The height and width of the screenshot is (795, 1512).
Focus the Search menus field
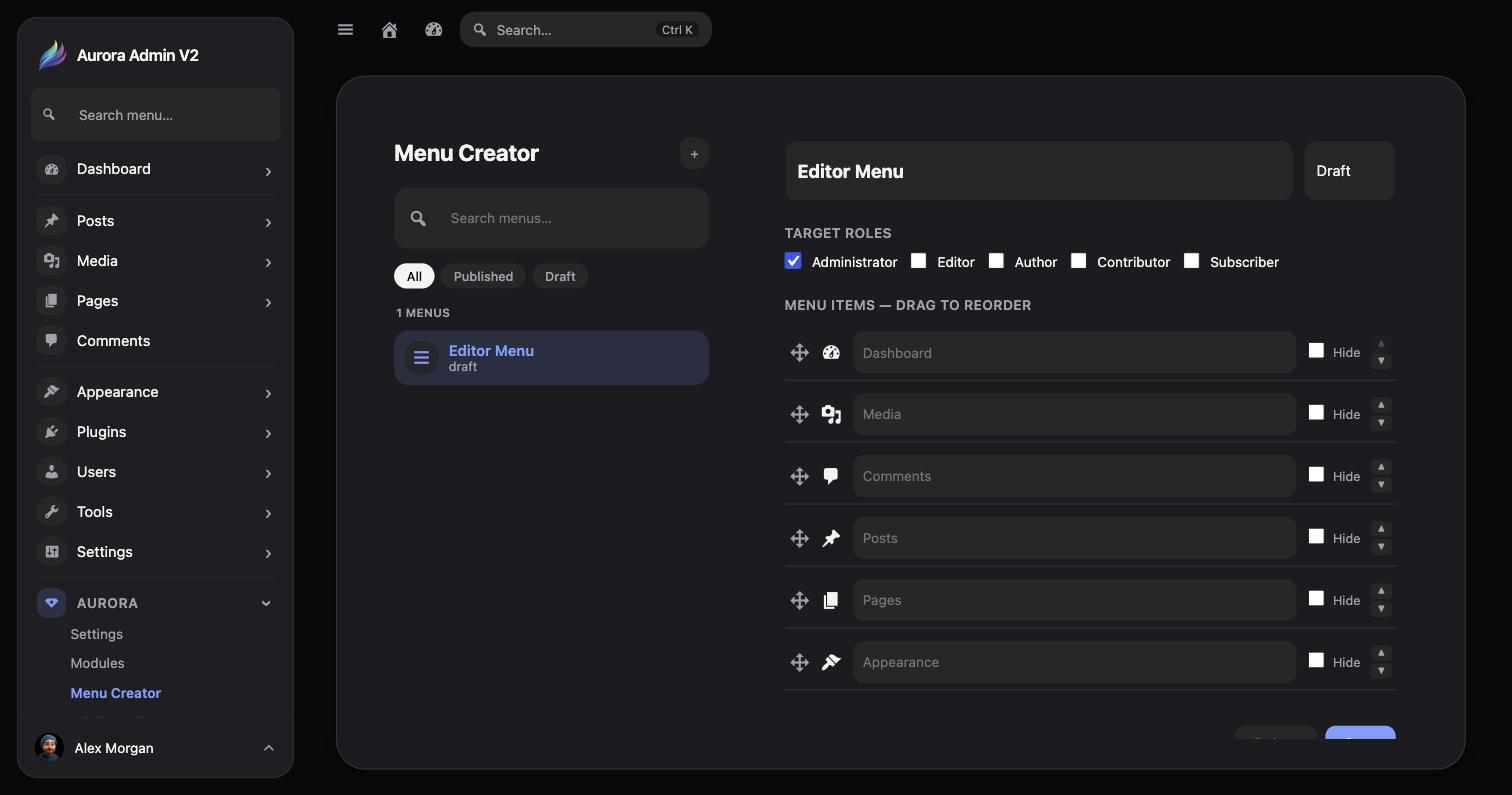pyautogui.click(x=551, y=218)
